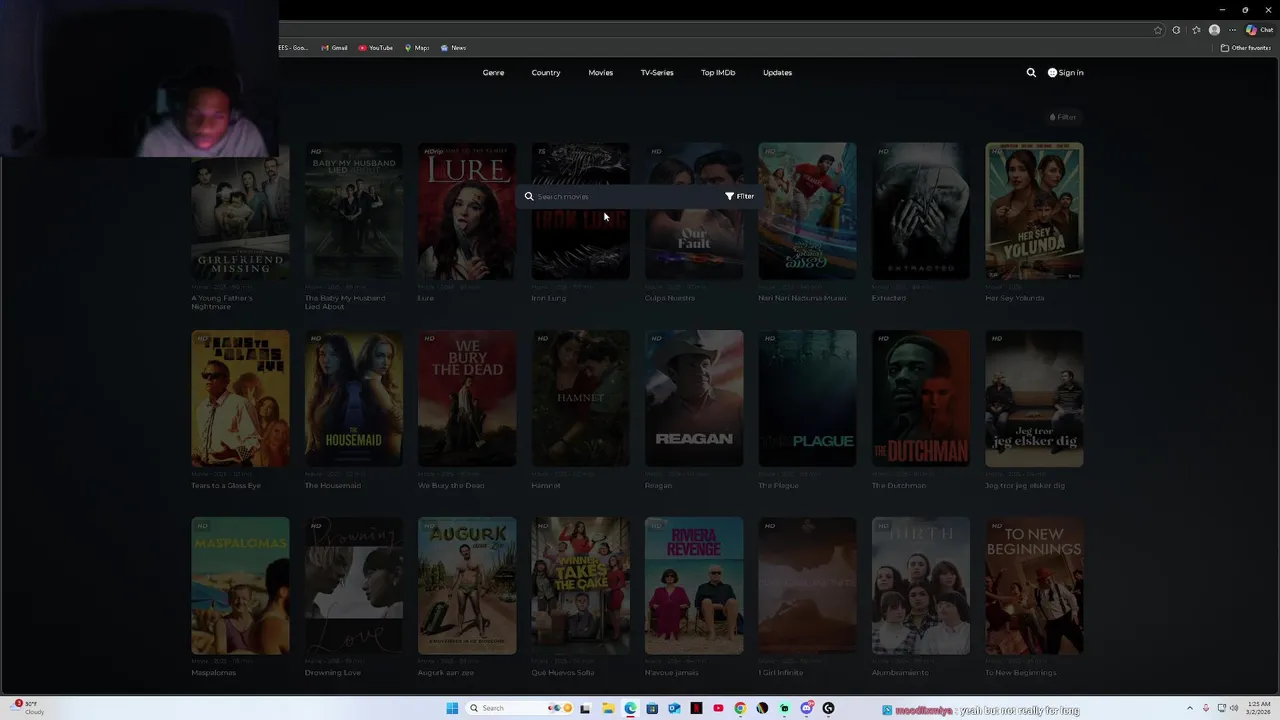Open Other favorites folder
The height and width of the screenshot is (720, 1280).
[1246, 48]
